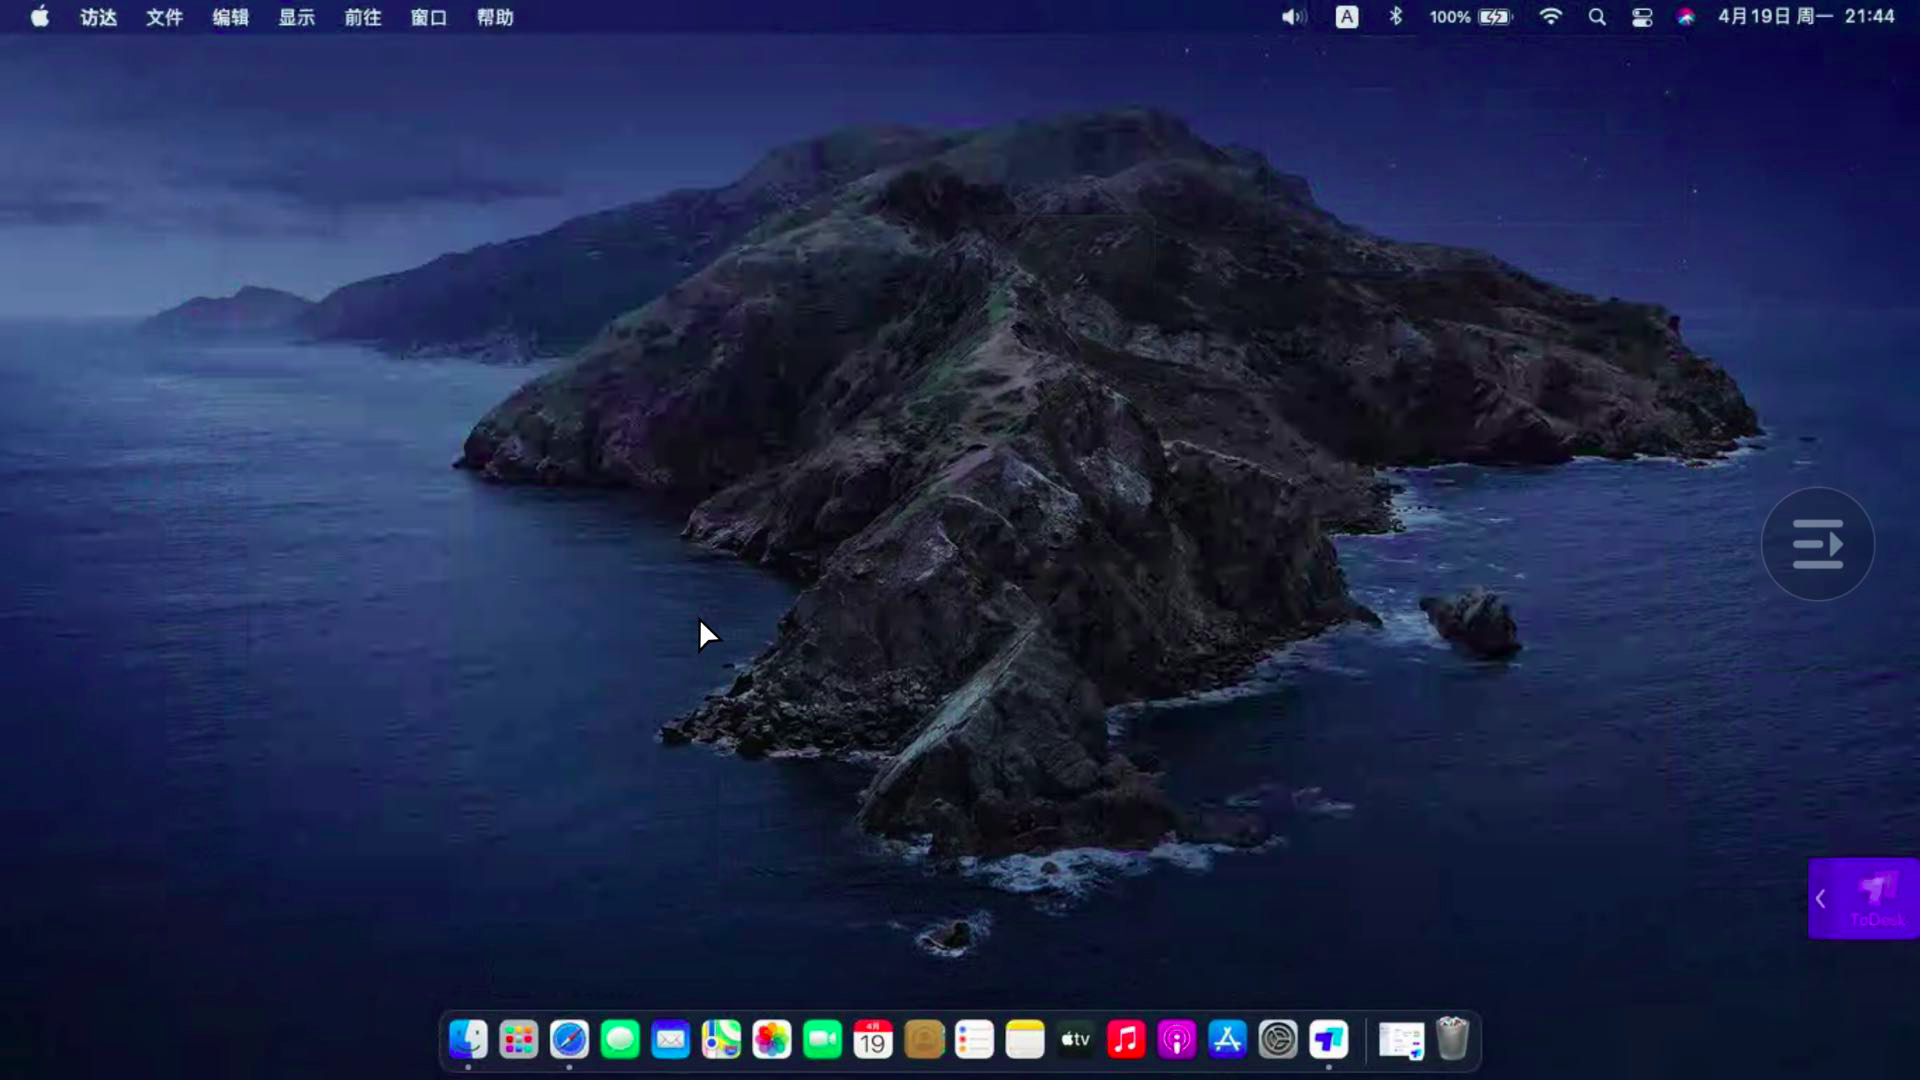Open the Contacts app in Dock
The width and height of the screenshot is (1920, 1080).
[924, 1040]
